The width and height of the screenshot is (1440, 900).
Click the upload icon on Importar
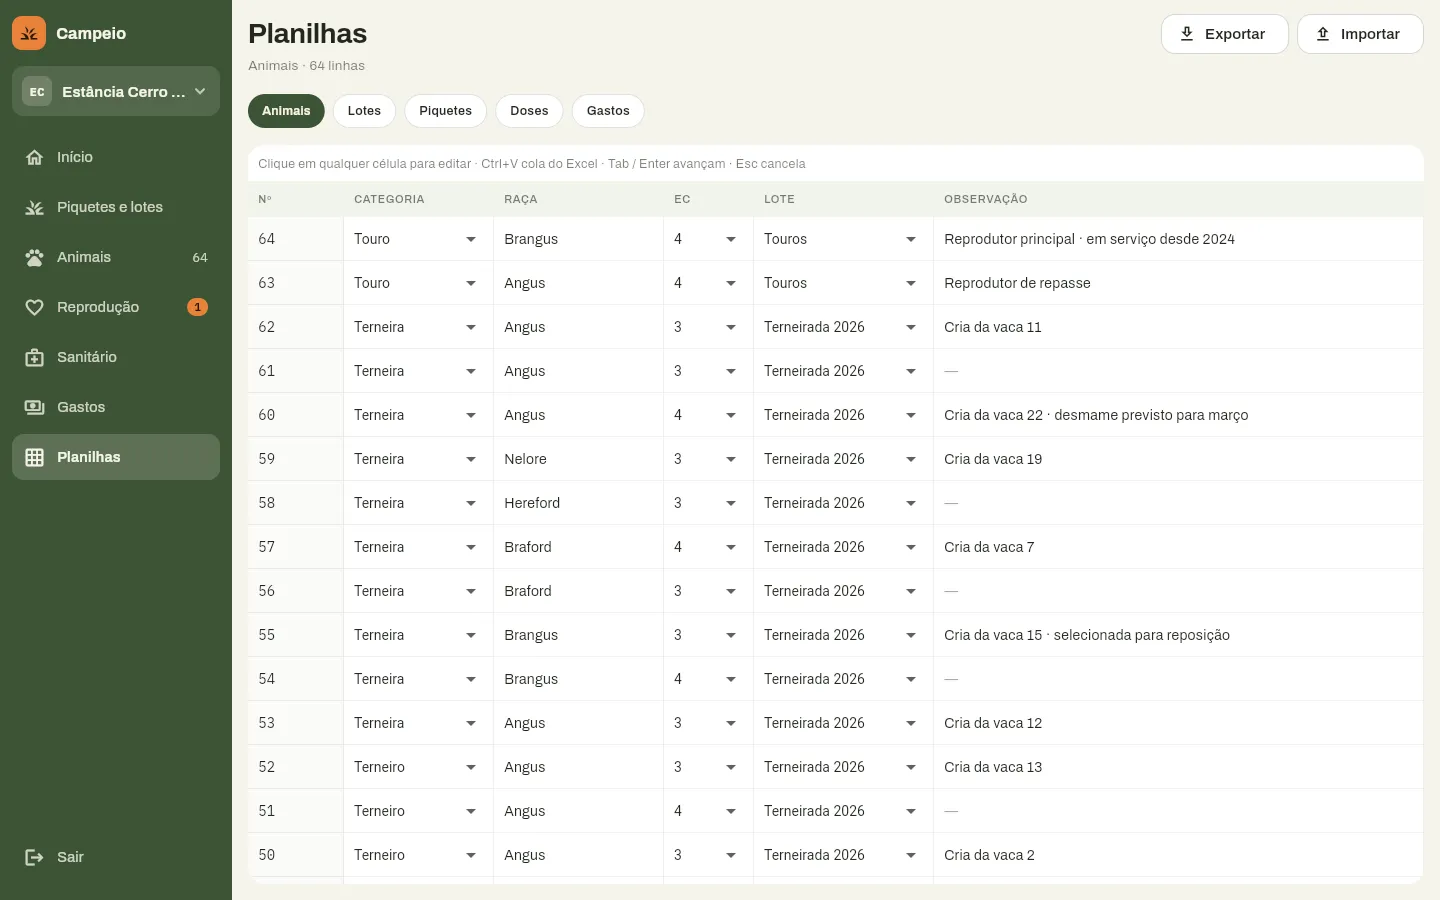coord(1323,34)
